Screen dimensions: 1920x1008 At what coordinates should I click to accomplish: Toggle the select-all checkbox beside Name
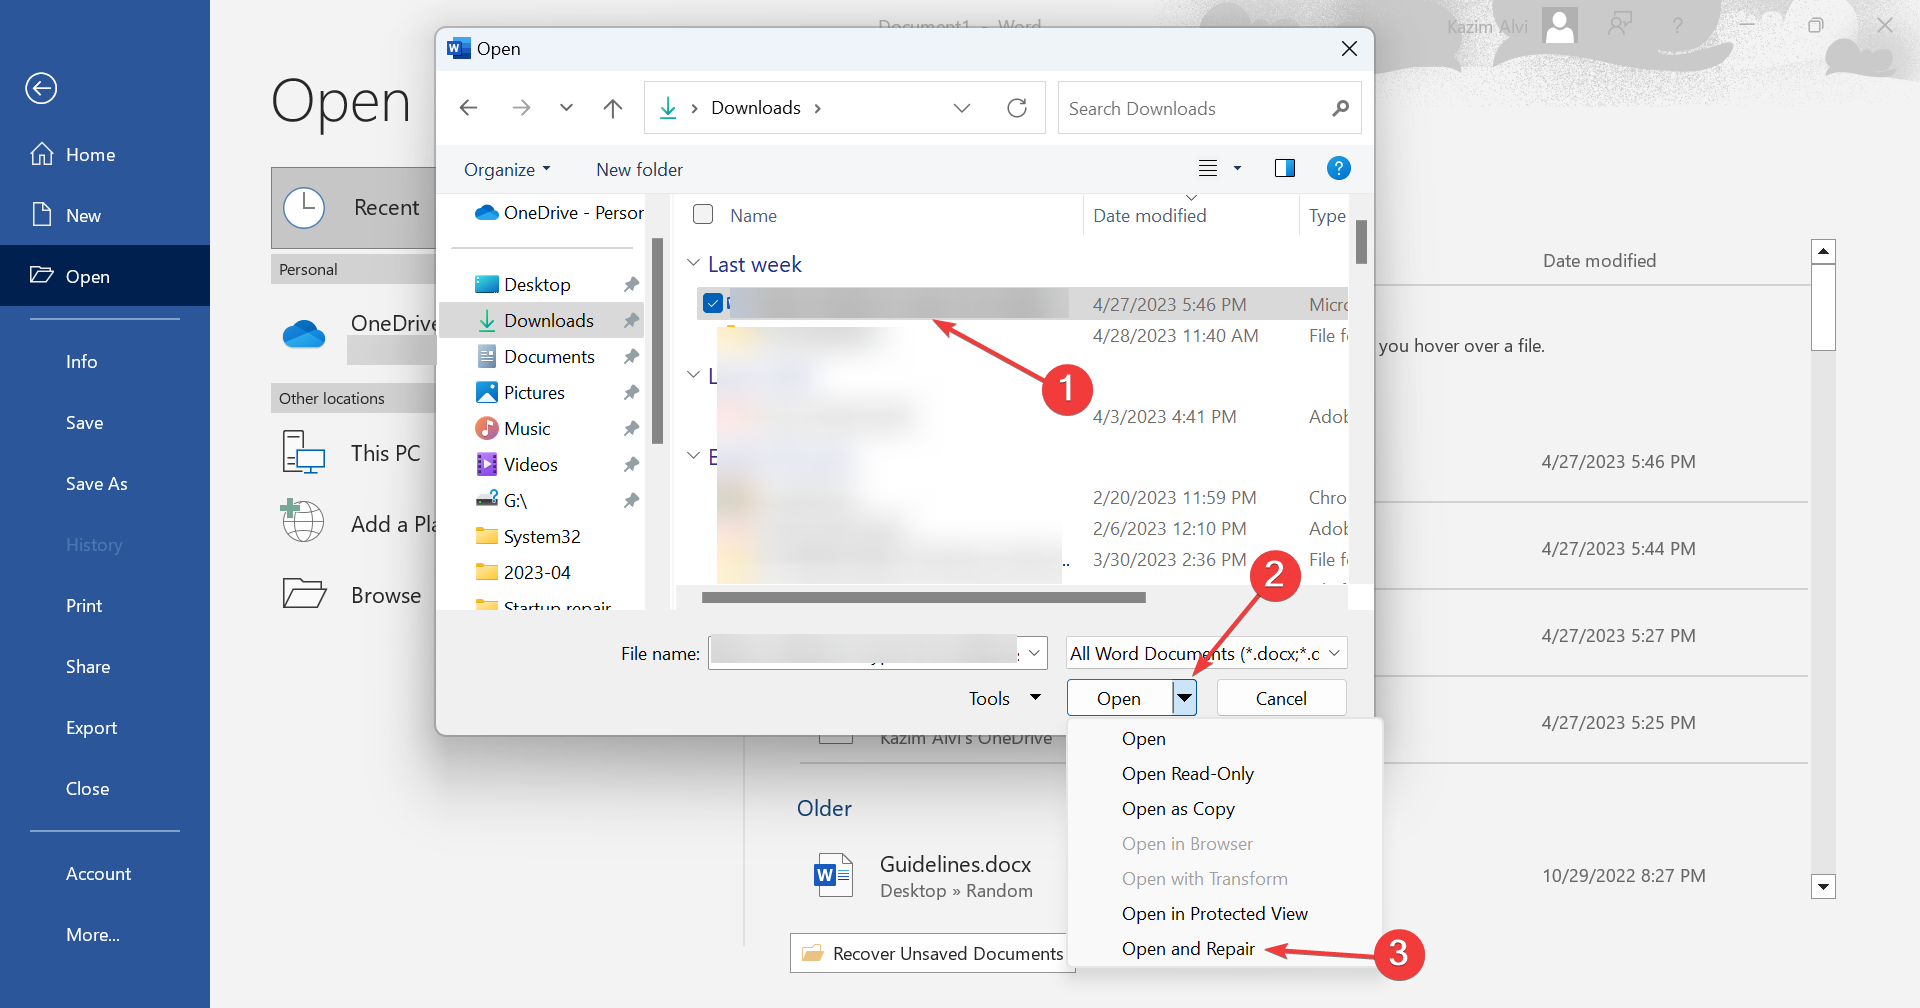point(703,214)
